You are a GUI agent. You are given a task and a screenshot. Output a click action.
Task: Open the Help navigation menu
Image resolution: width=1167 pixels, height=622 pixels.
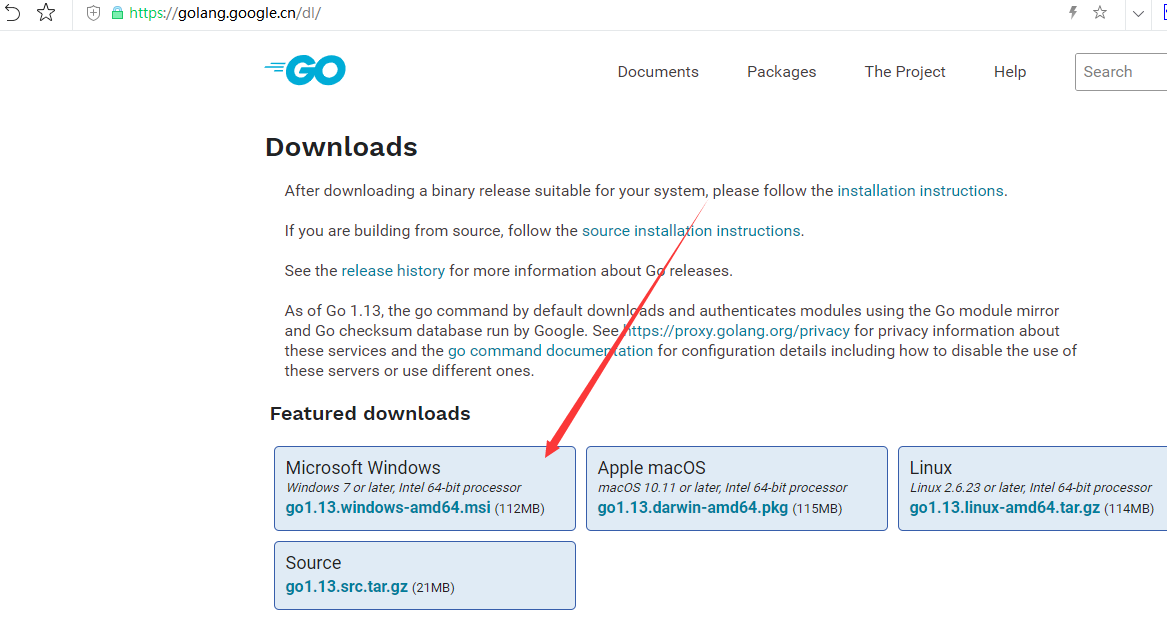(1010, 71)
